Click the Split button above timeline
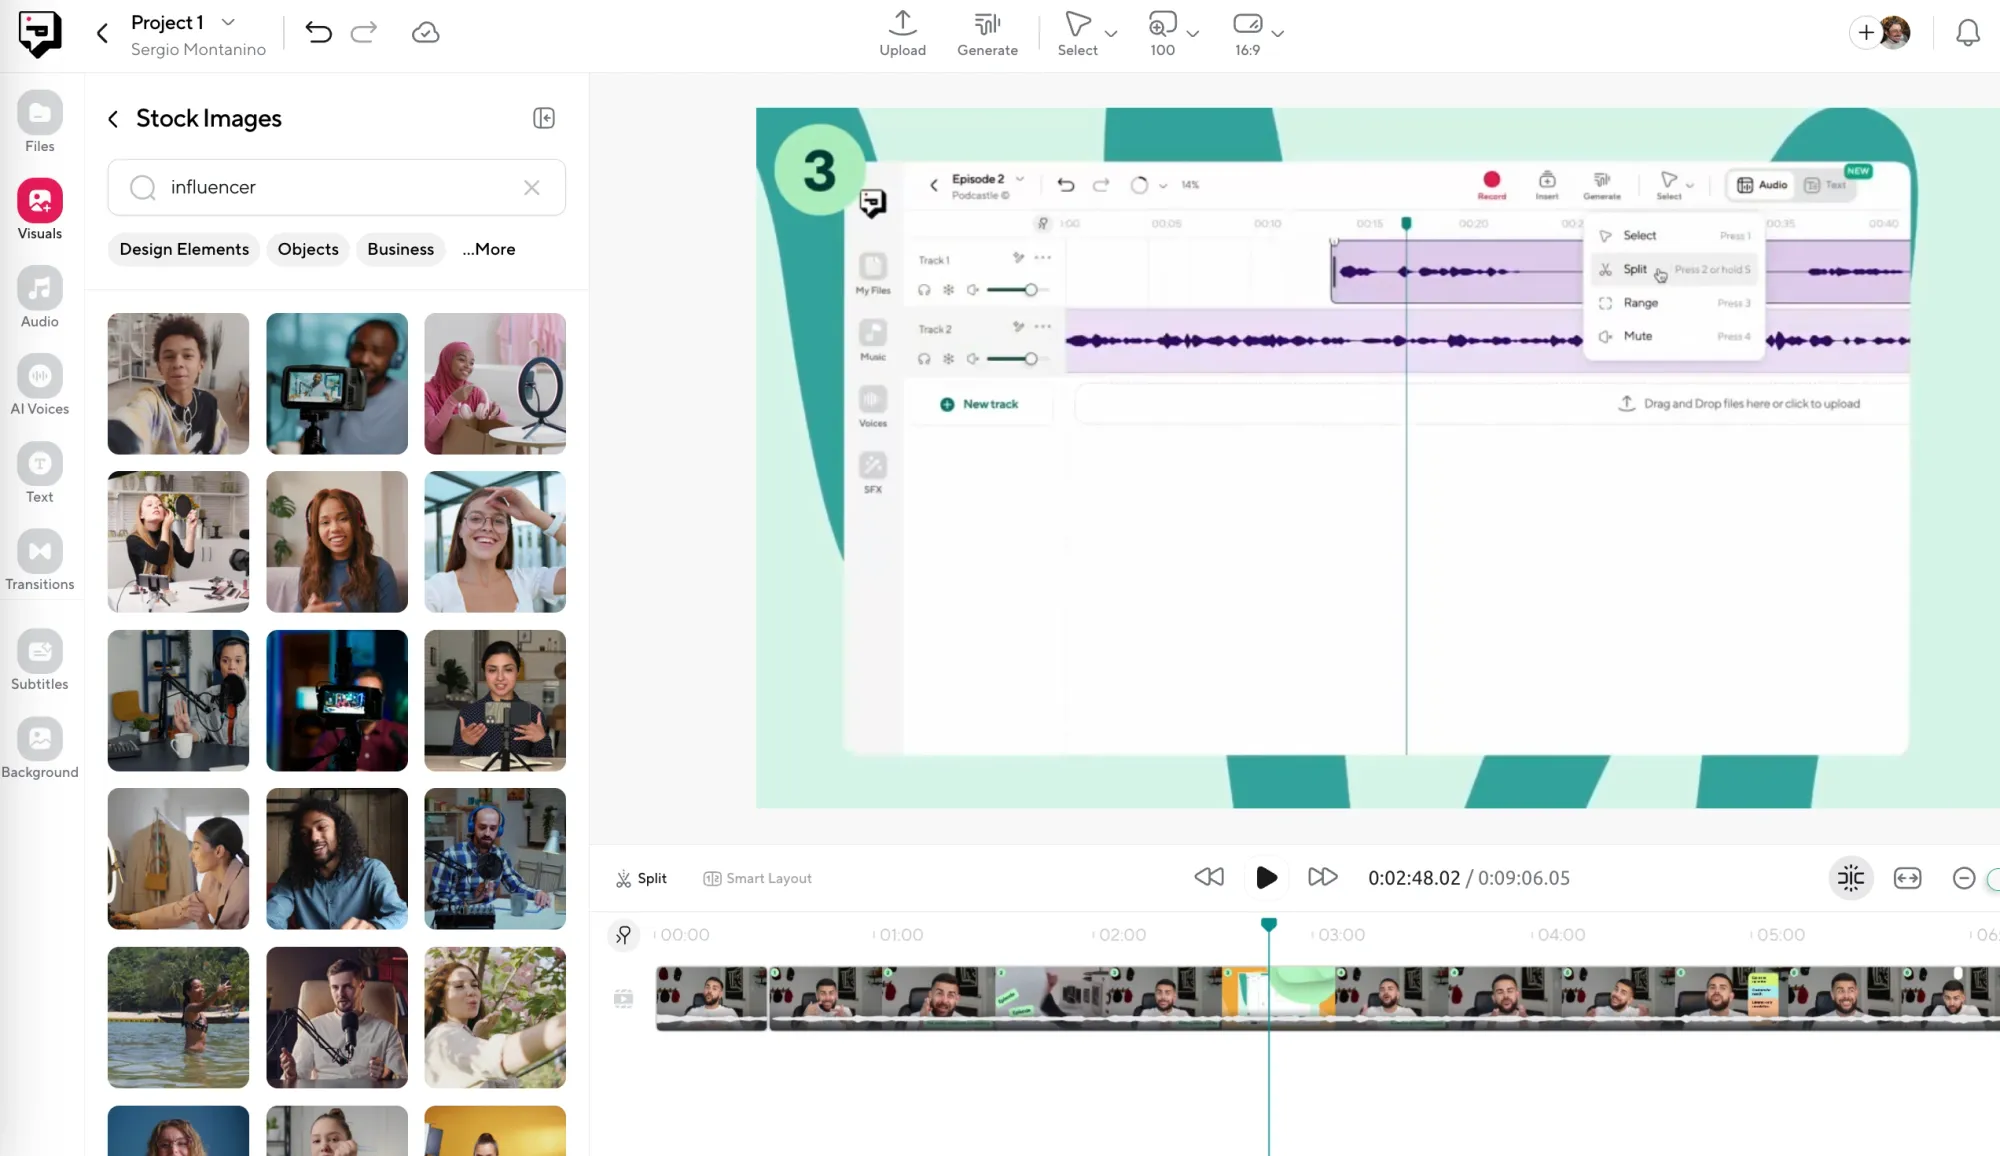Screen dimensions: 2000x1156 641,878
